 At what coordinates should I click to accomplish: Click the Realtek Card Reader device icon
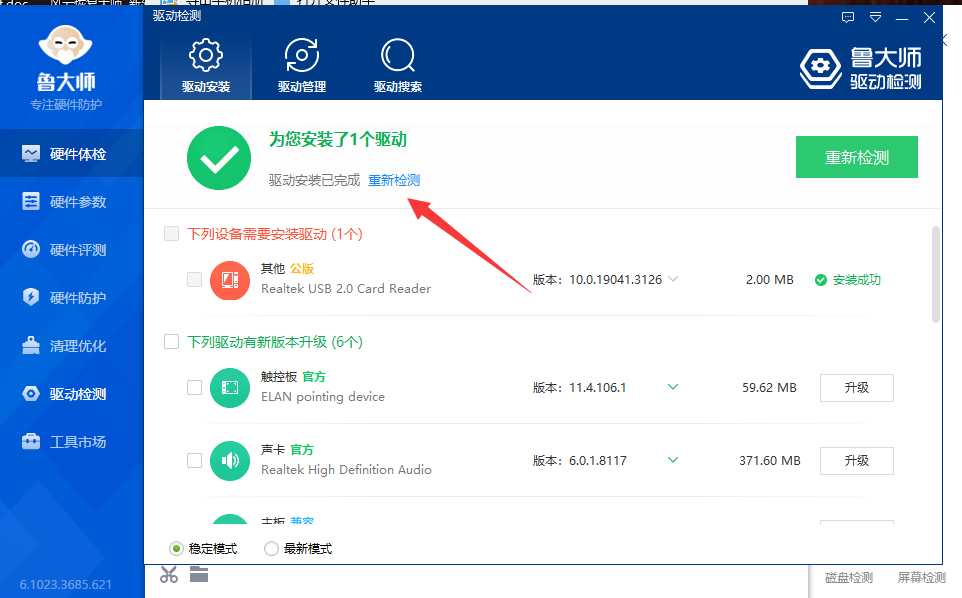[229, 280]
